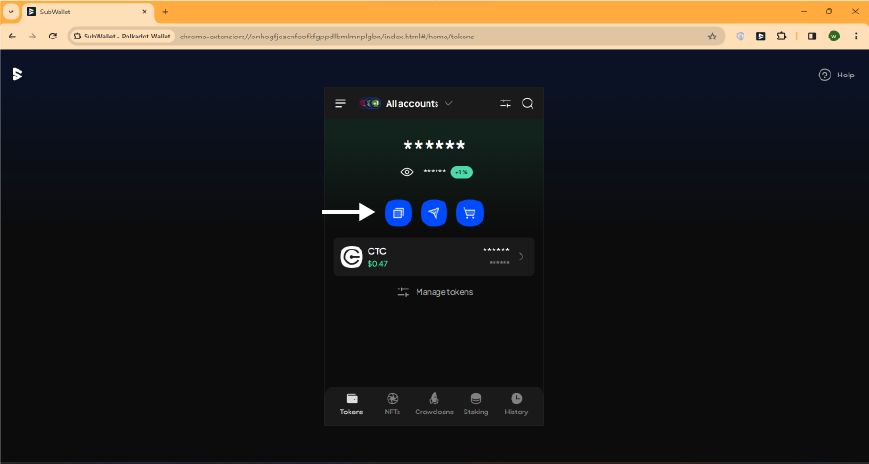Bookmark this page with the star icon
This screenshot has height=464, width=869.
pos(712,36)
